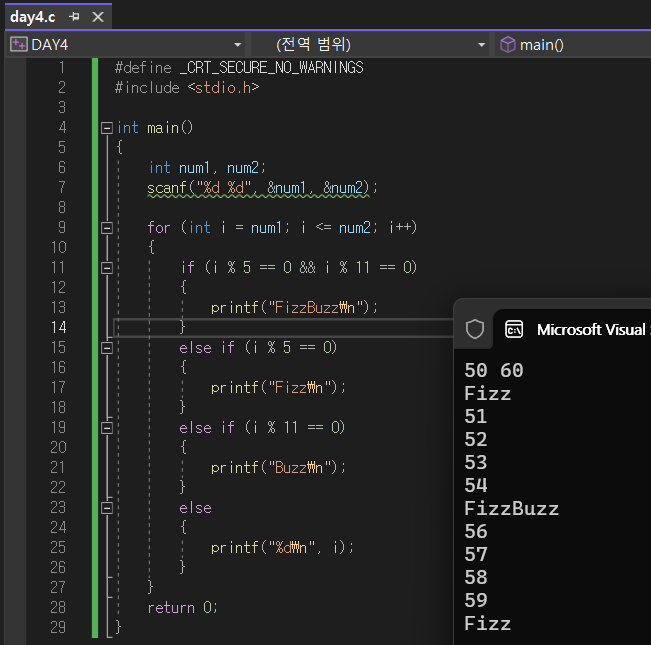This screenshot has width=651, height=645.
Task: Click printf("FizzBuzz\n") statement
Action: click(x=294, y=308)
